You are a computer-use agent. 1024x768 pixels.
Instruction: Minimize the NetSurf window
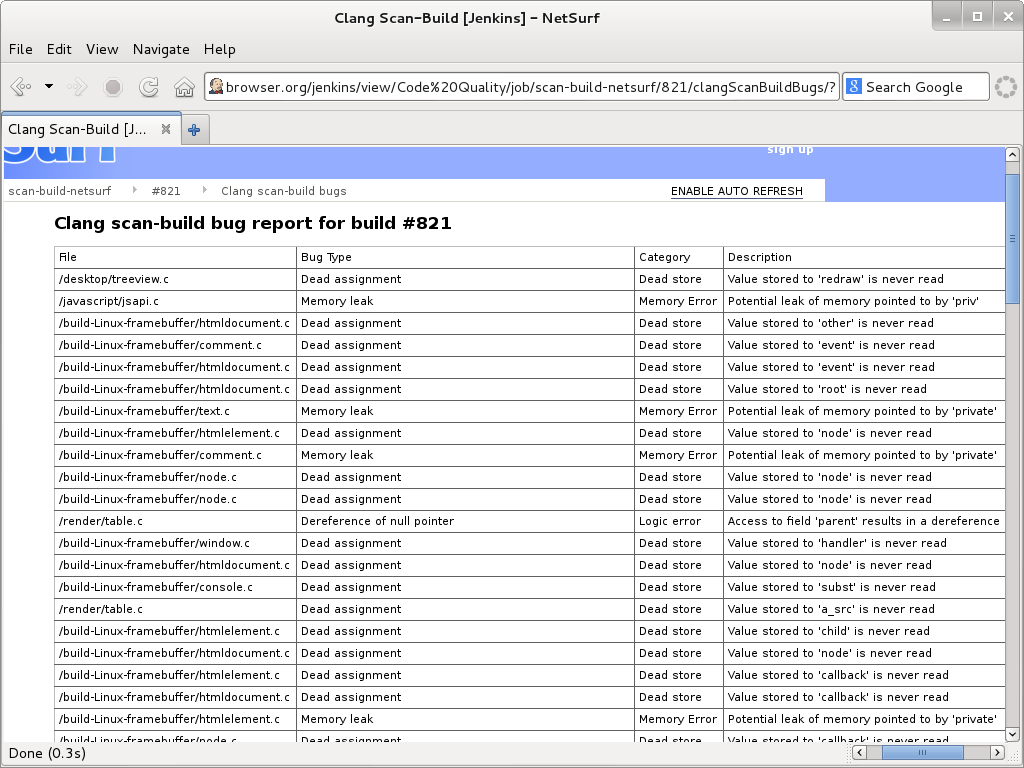pos(947,16)
